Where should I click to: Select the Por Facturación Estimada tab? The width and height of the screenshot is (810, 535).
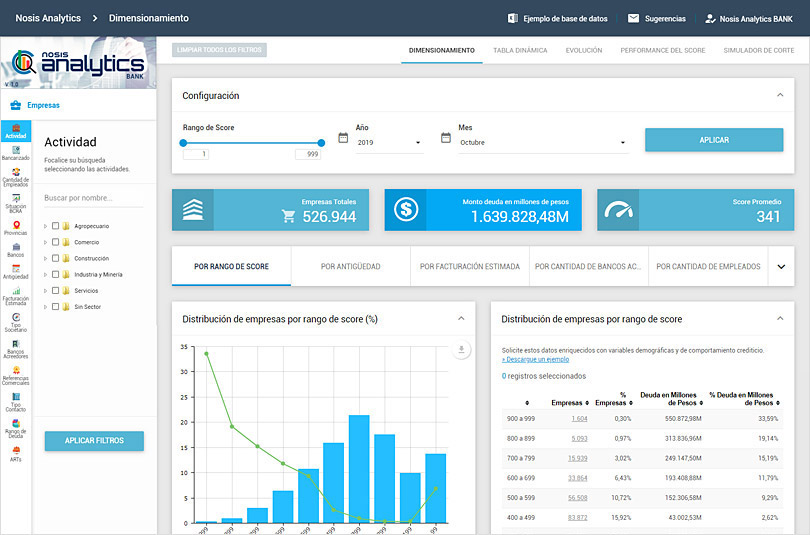point(470,266)
